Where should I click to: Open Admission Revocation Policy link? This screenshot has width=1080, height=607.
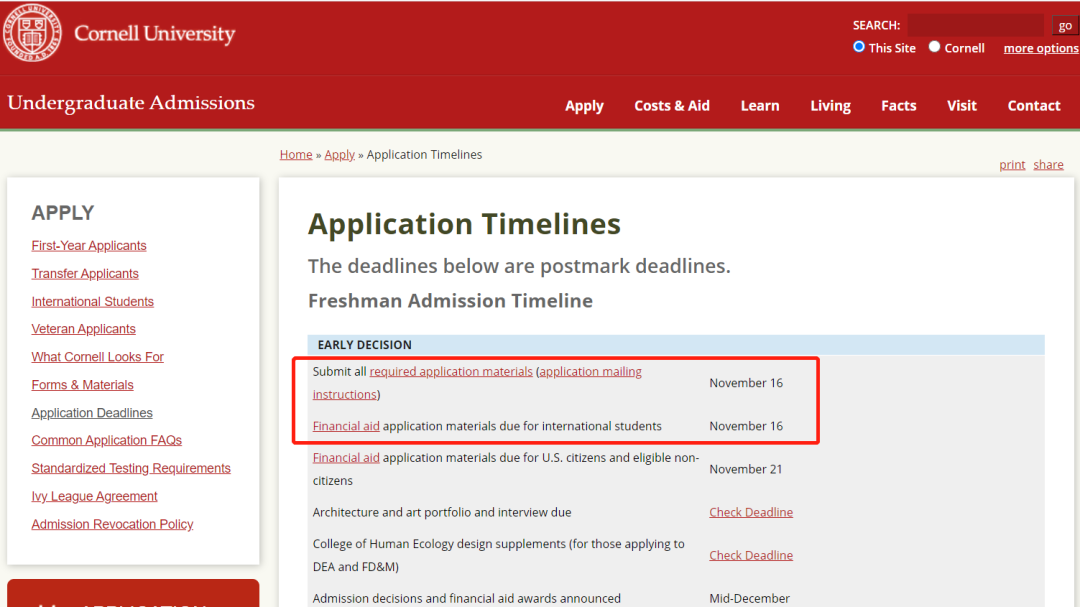[112, 524]
